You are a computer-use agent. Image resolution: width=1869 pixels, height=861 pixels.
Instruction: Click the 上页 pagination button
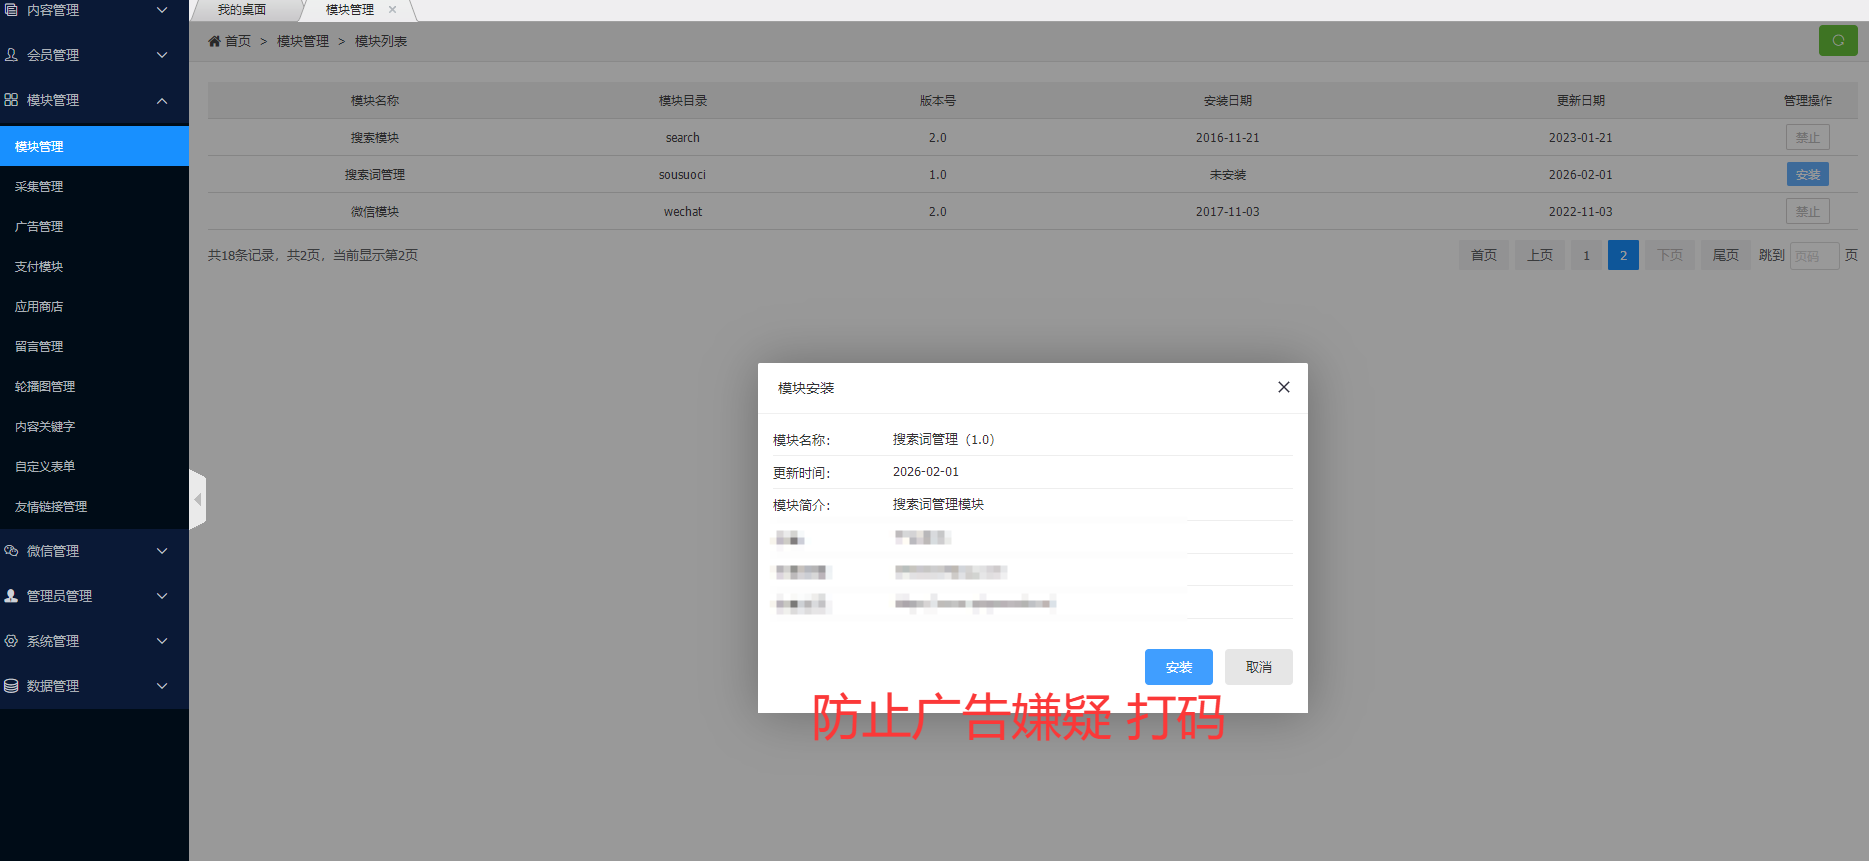[1540, 255]
